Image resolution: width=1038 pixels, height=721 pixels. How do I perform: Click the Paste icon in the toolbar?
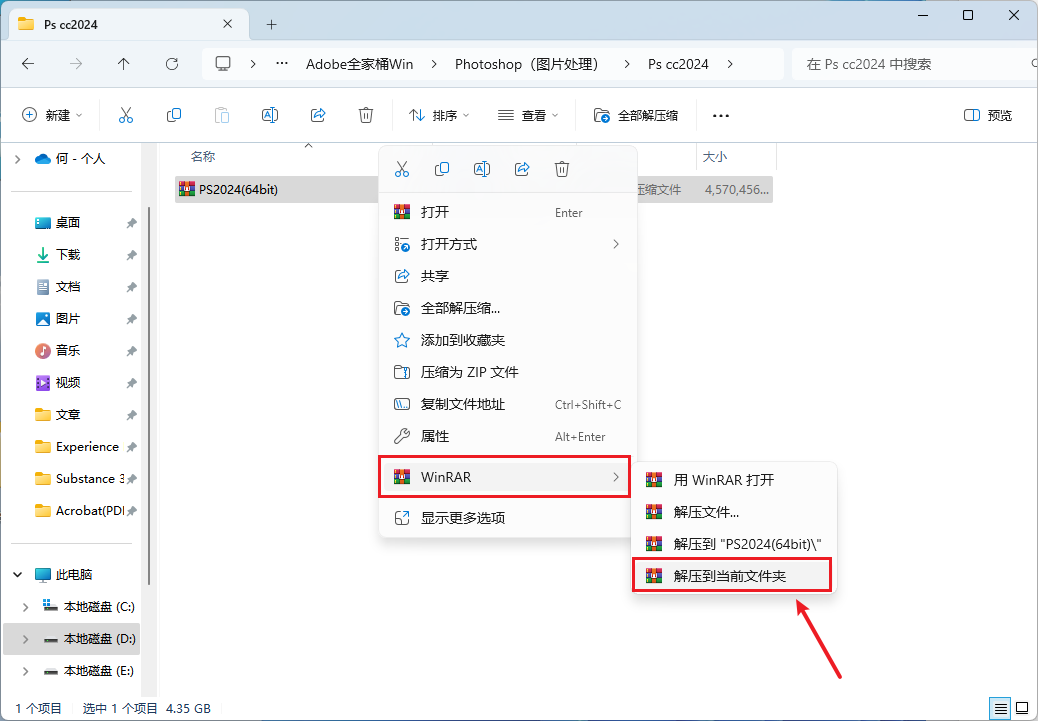click(222, 115)
